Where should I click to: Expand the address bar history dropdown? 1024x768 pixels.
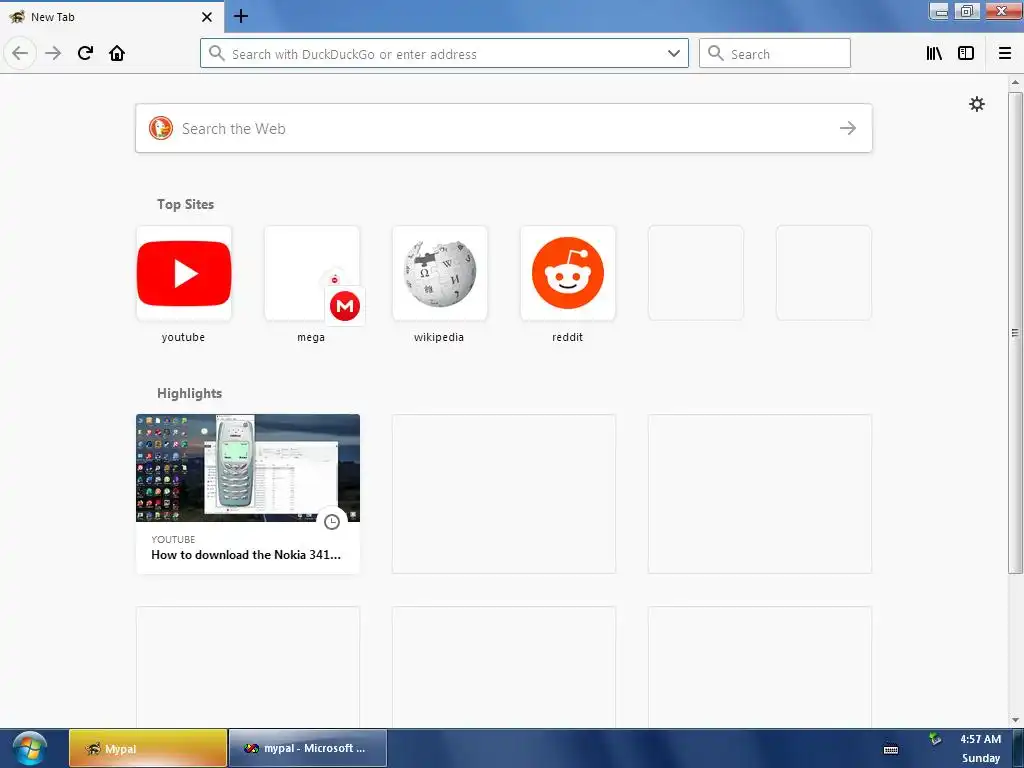pyautogui.click(x=674, y=53)
